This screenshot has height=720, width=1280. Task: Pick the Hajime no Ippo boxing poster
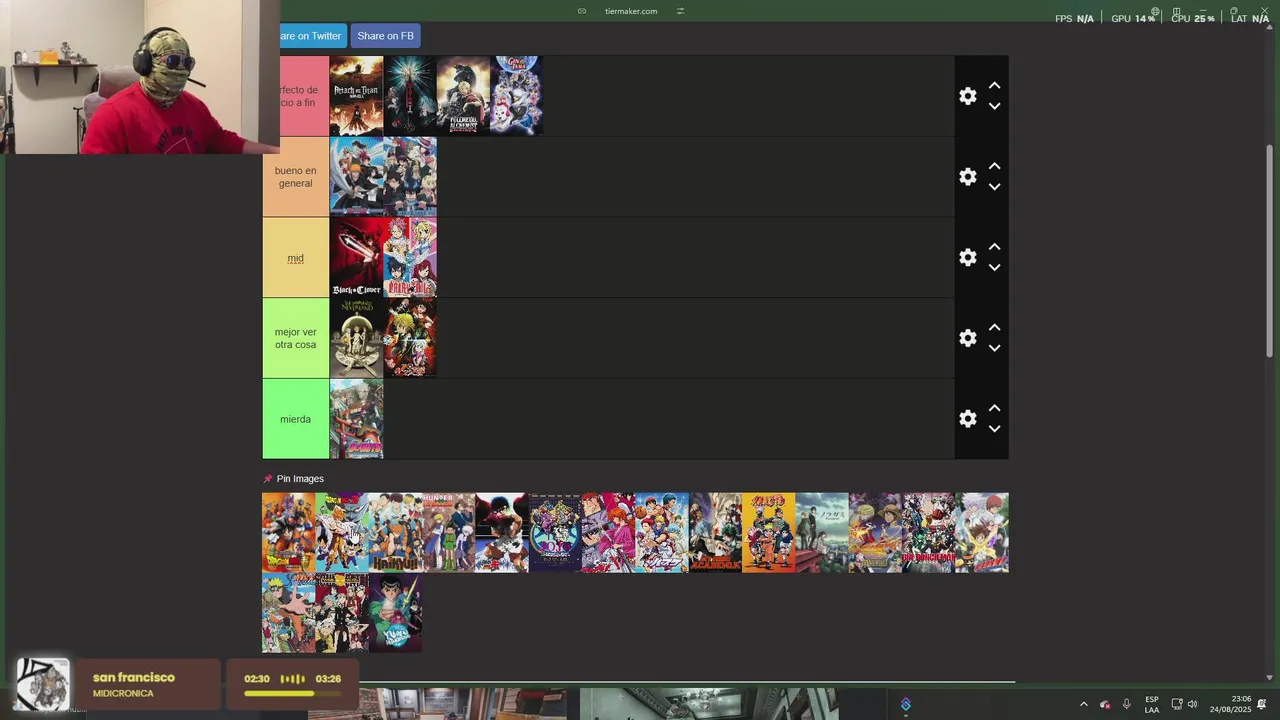point(502,532)
